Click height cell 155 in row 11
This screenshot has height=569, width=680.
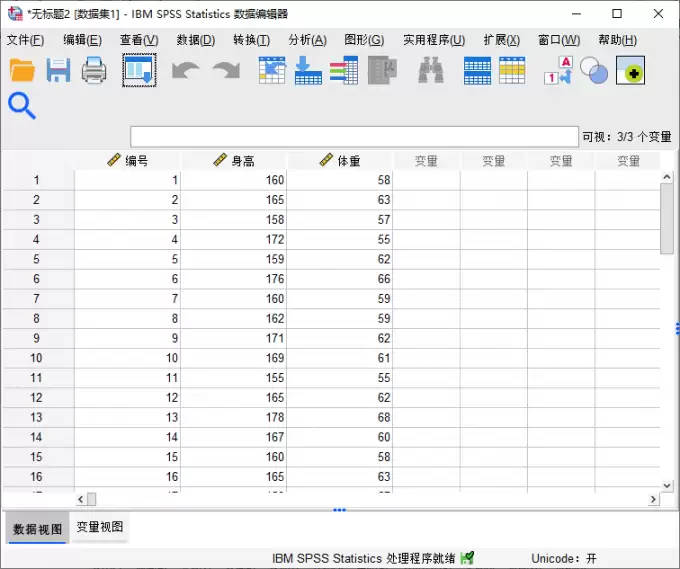pos(234,378)
